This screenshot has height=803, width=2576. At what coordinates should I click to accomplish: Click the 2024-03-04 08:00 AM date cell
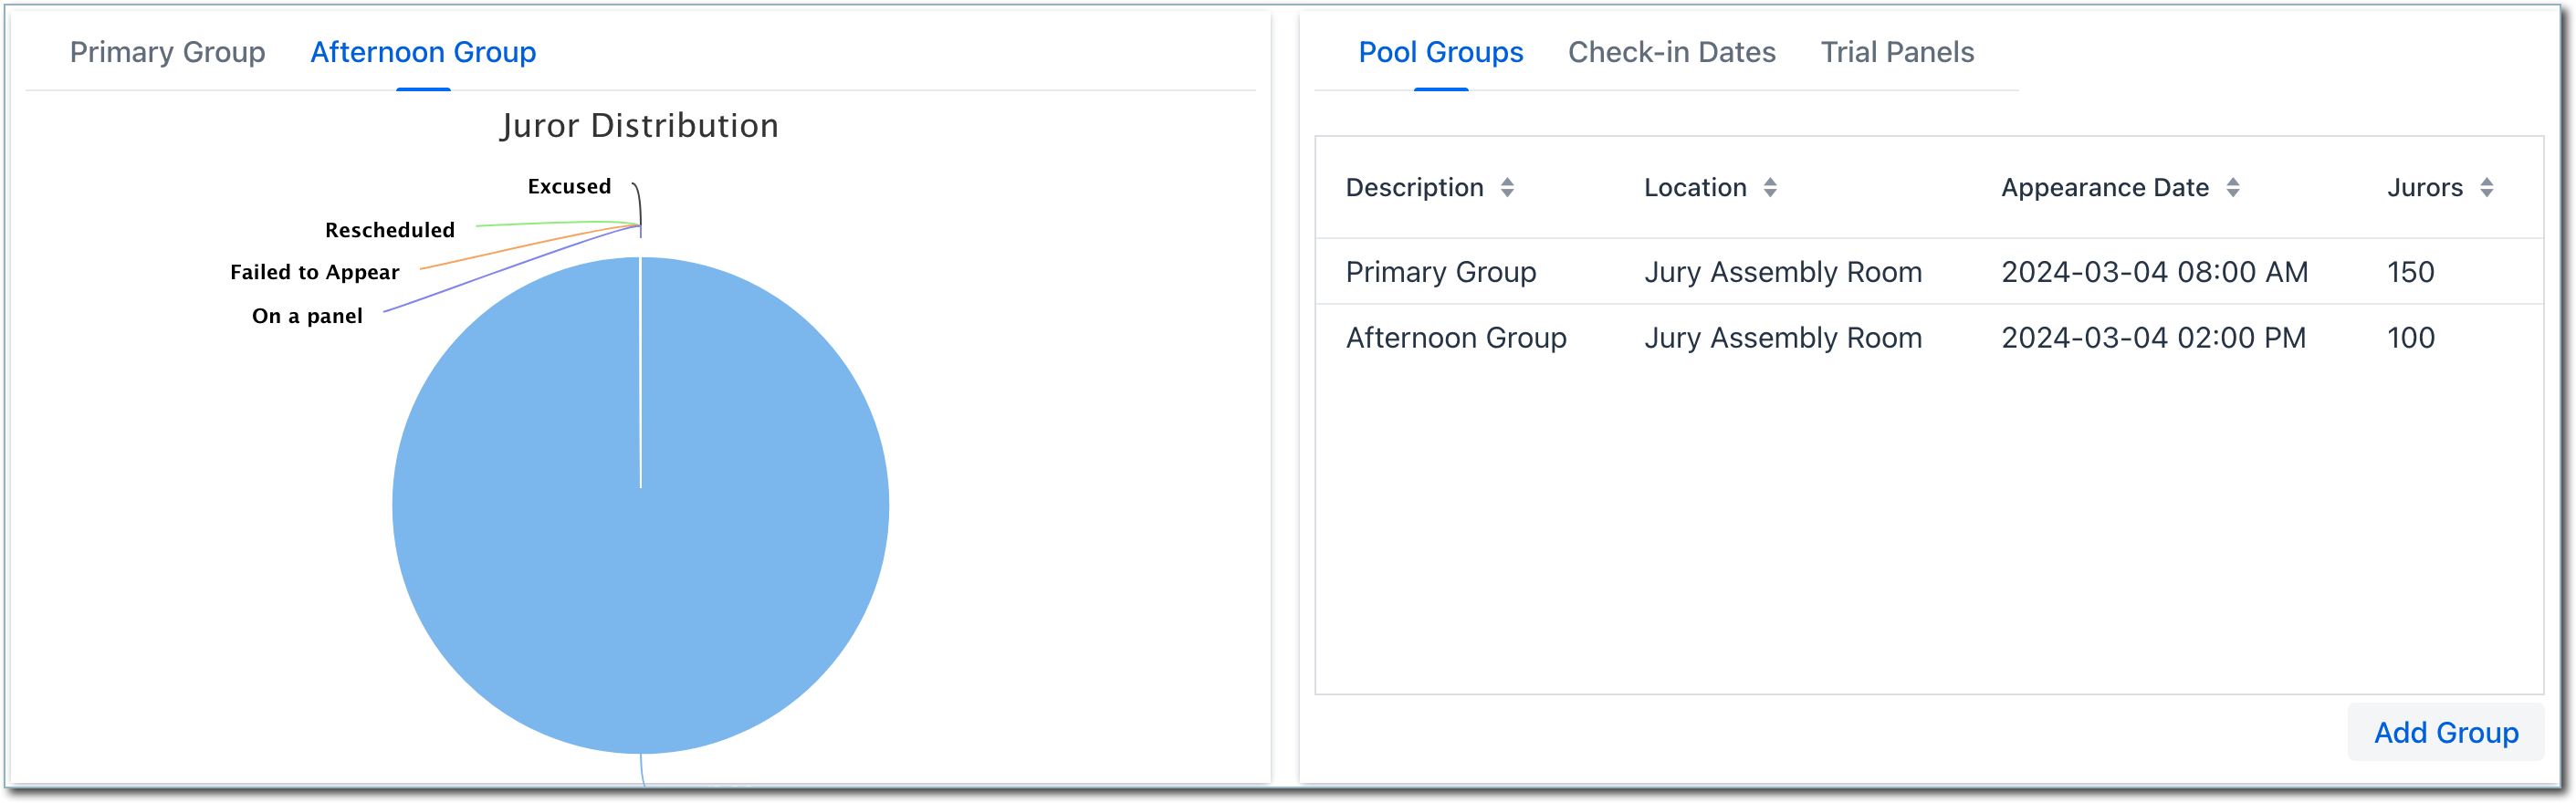(2154, 272)
